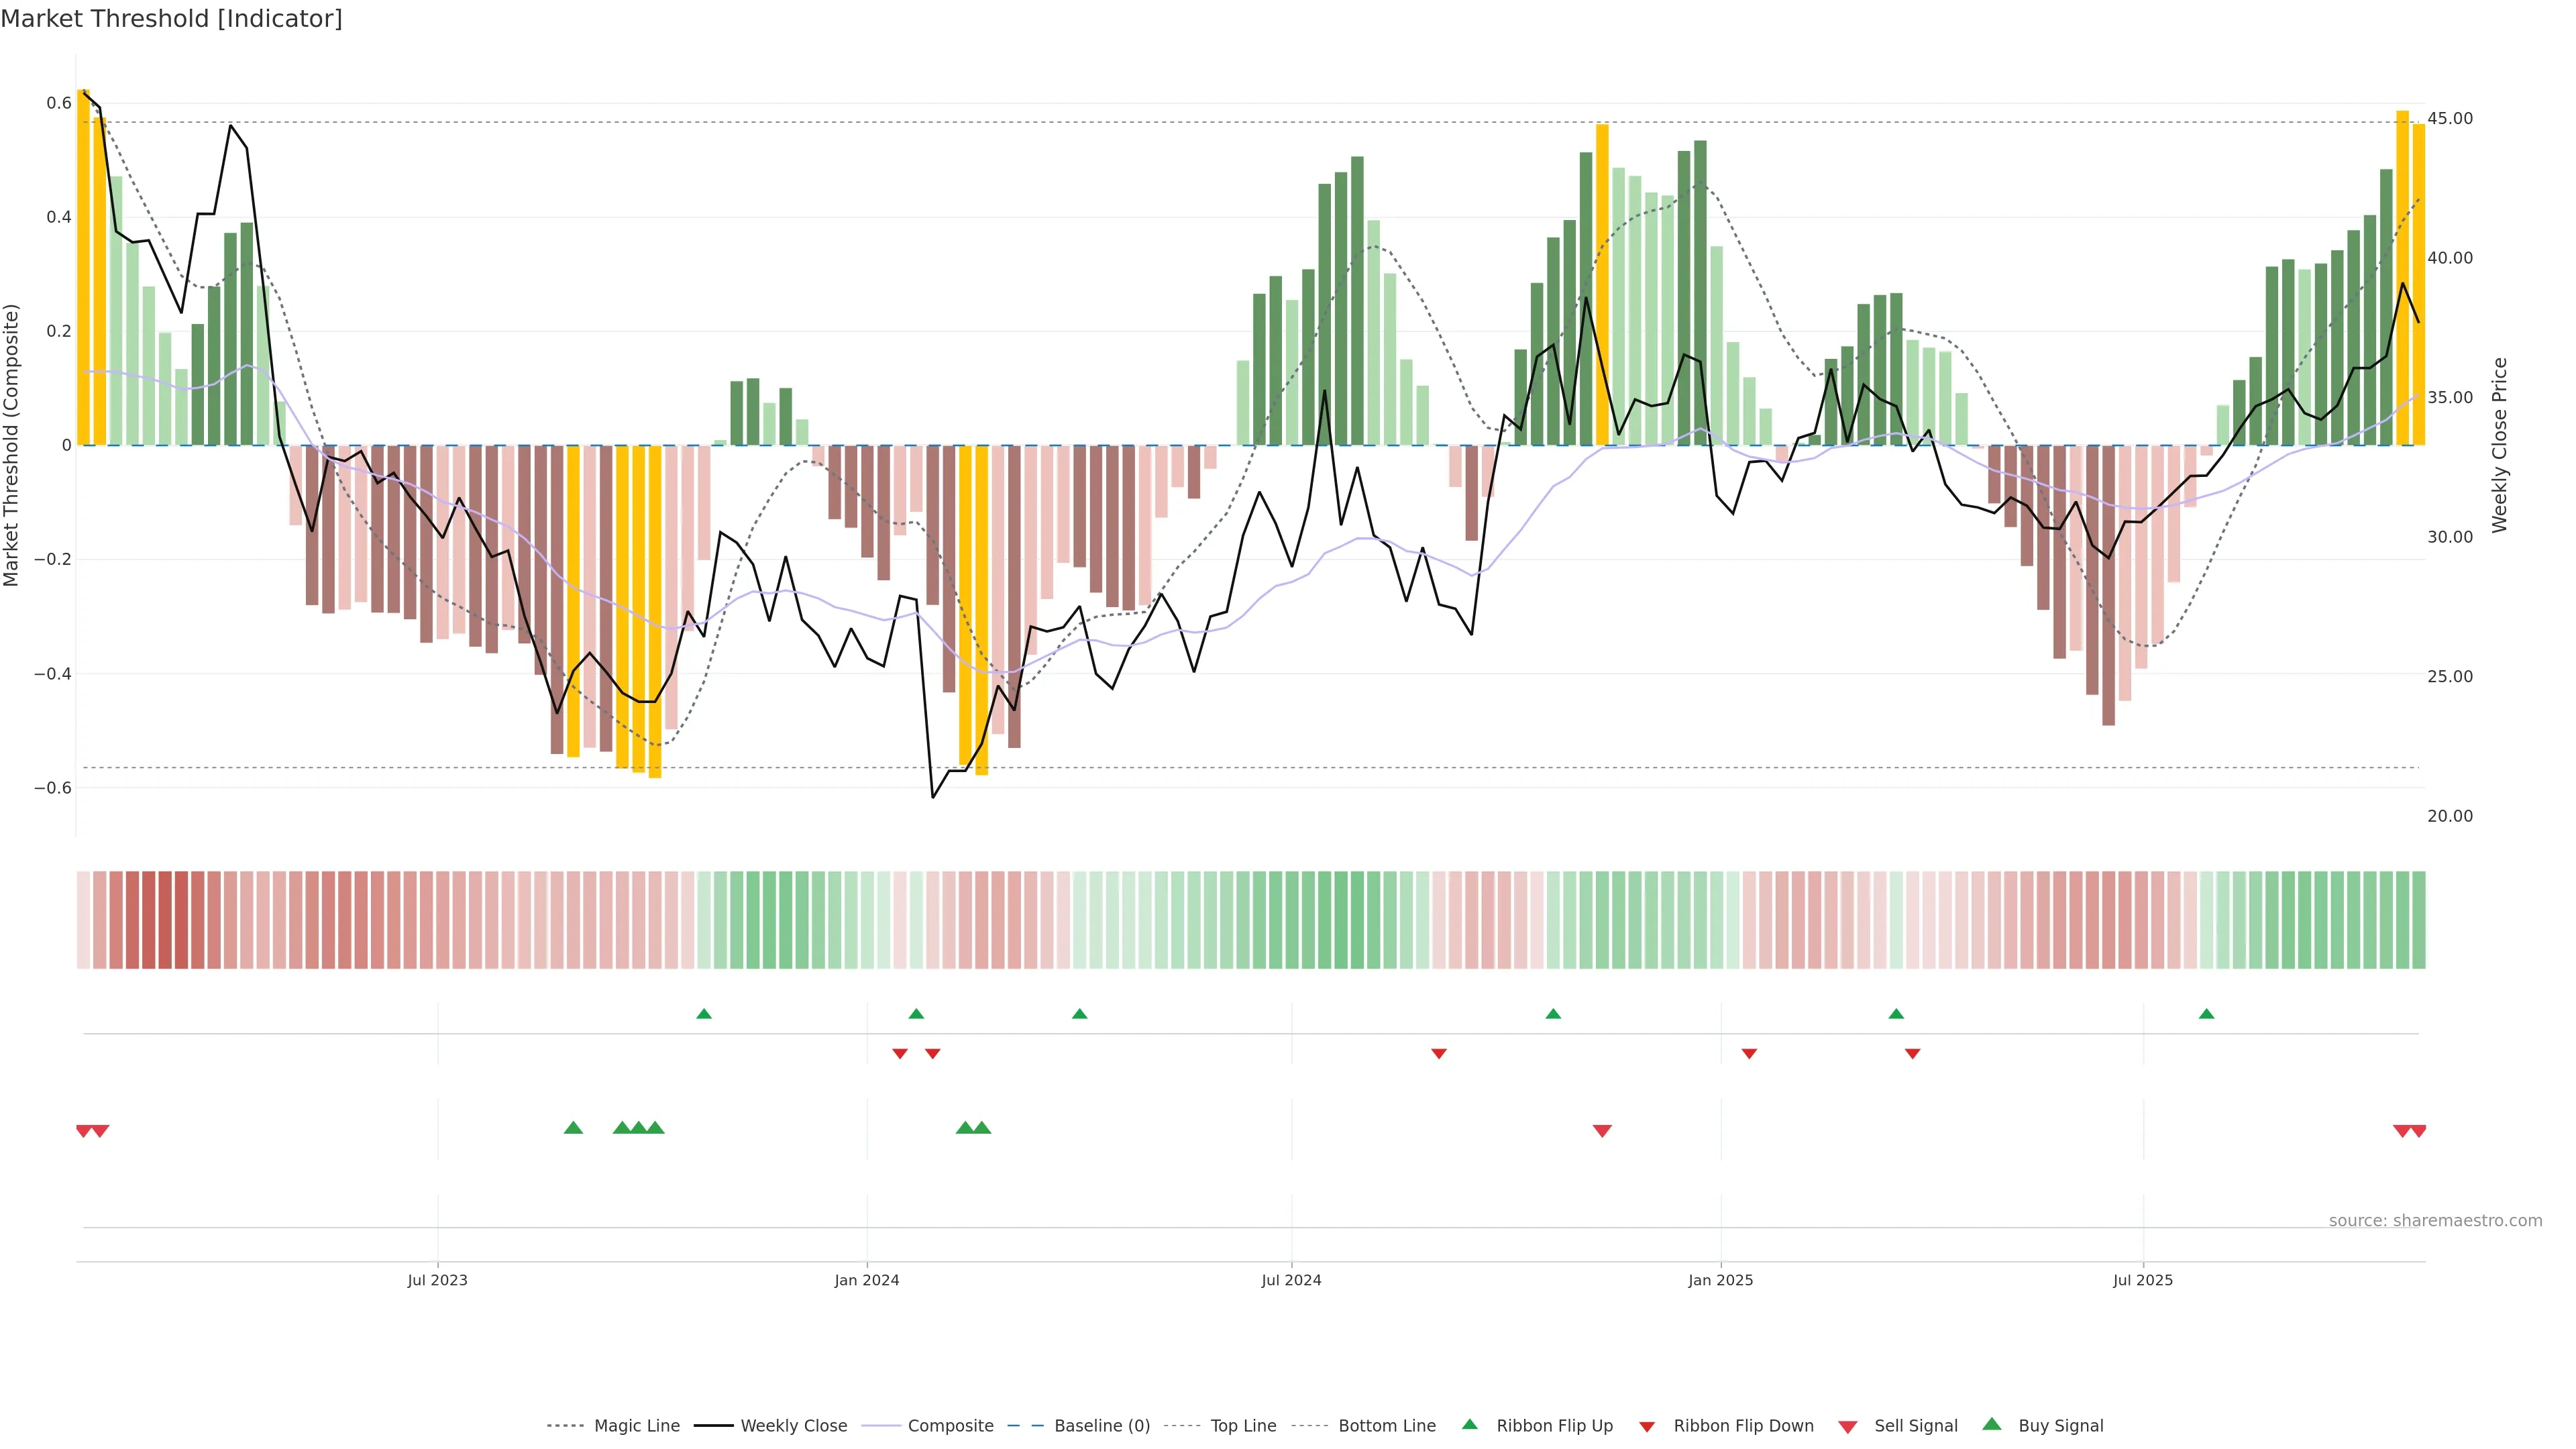Click the Jul 2025 x-axis label

click(2143, 1280)
